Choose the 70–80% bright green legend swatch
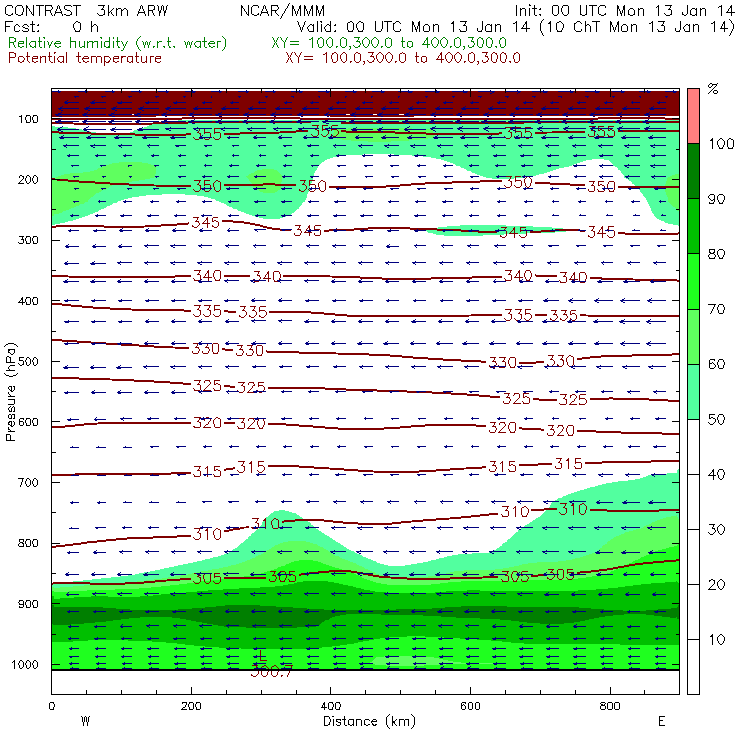 pyautogui.click(x=693, y=281)
